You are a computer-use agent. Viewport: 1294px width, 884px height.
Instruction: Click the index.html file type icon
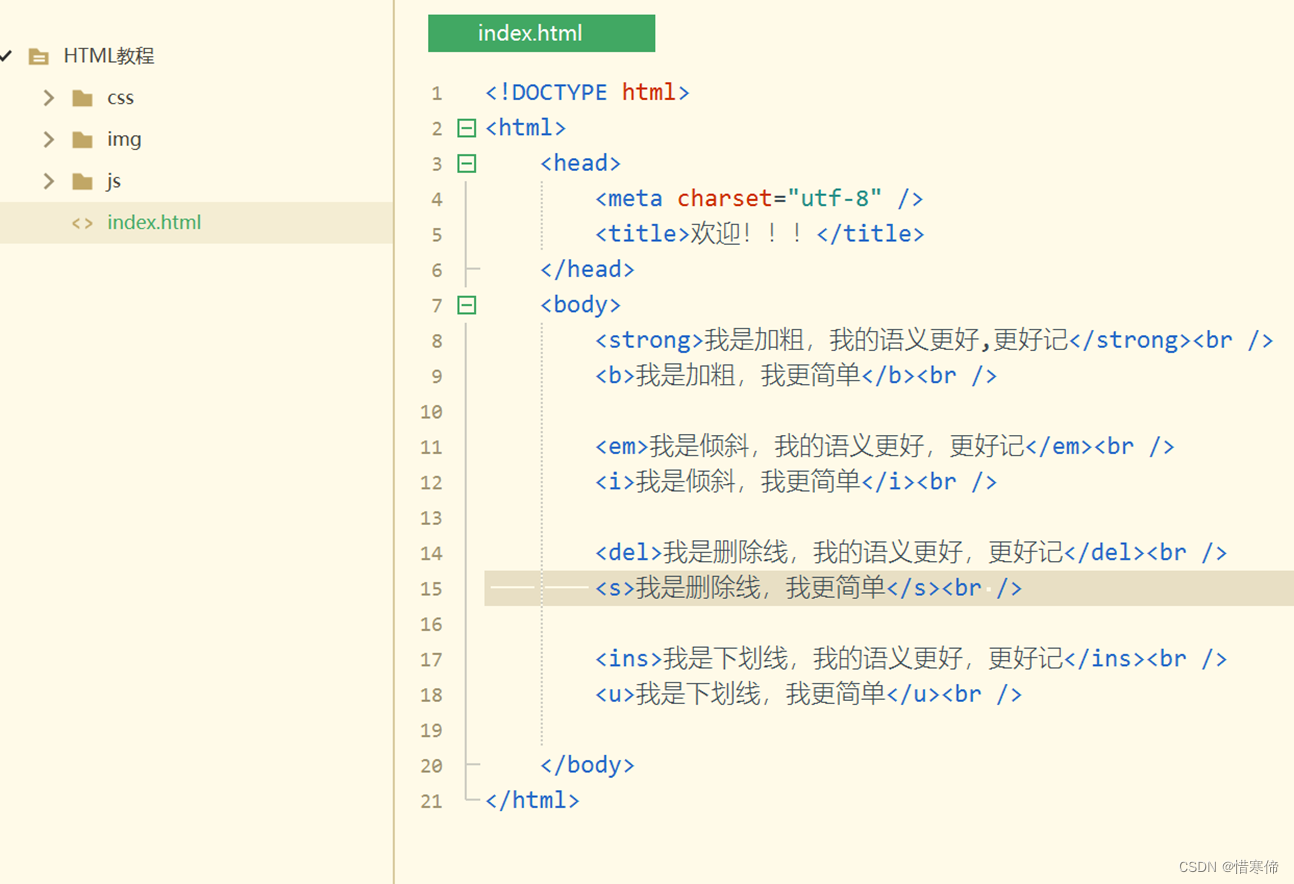82,223
